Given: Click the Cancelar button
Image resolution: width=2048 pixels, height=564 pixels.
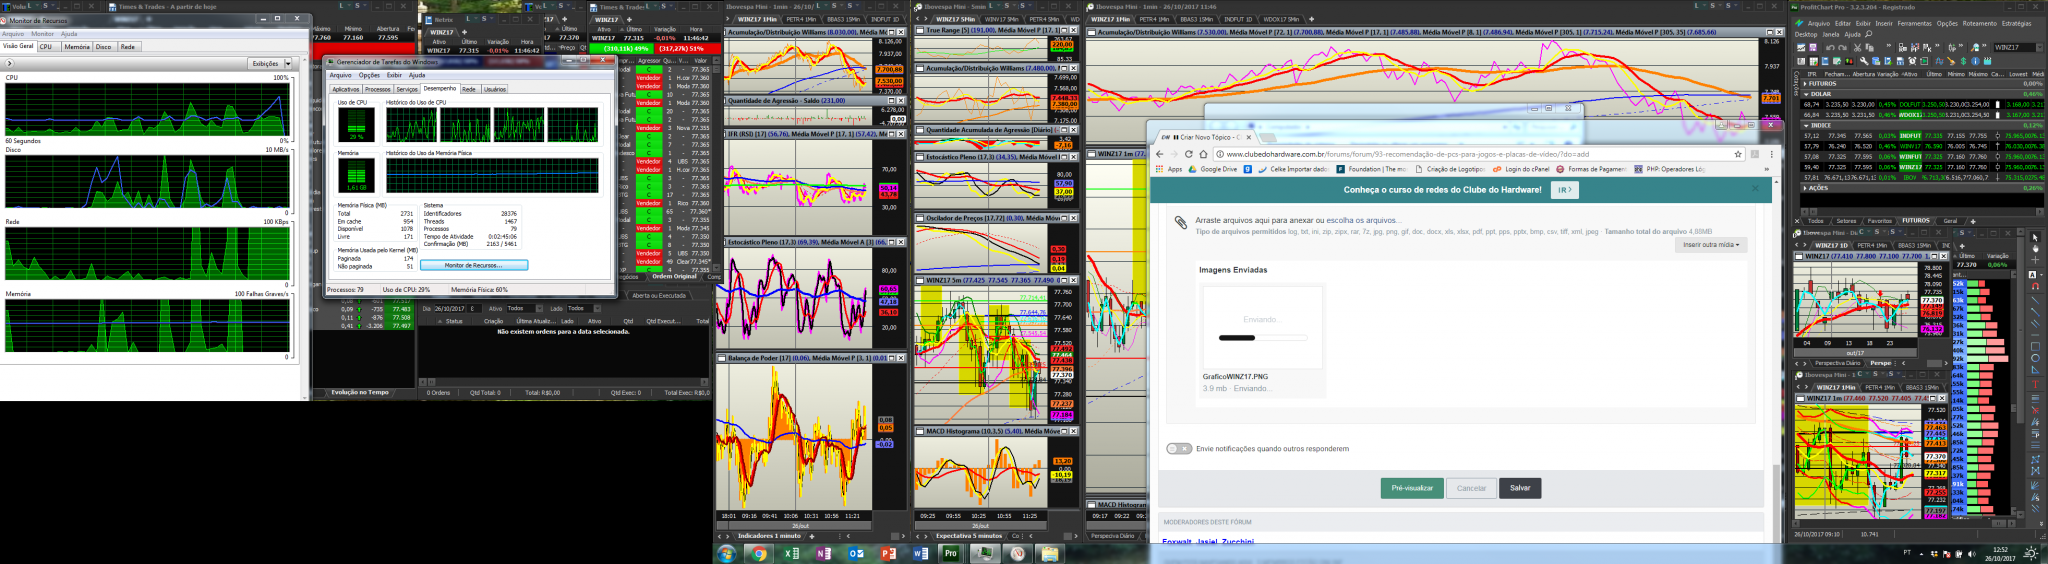Looking at the screenshot, I should tap(1471, 488).
